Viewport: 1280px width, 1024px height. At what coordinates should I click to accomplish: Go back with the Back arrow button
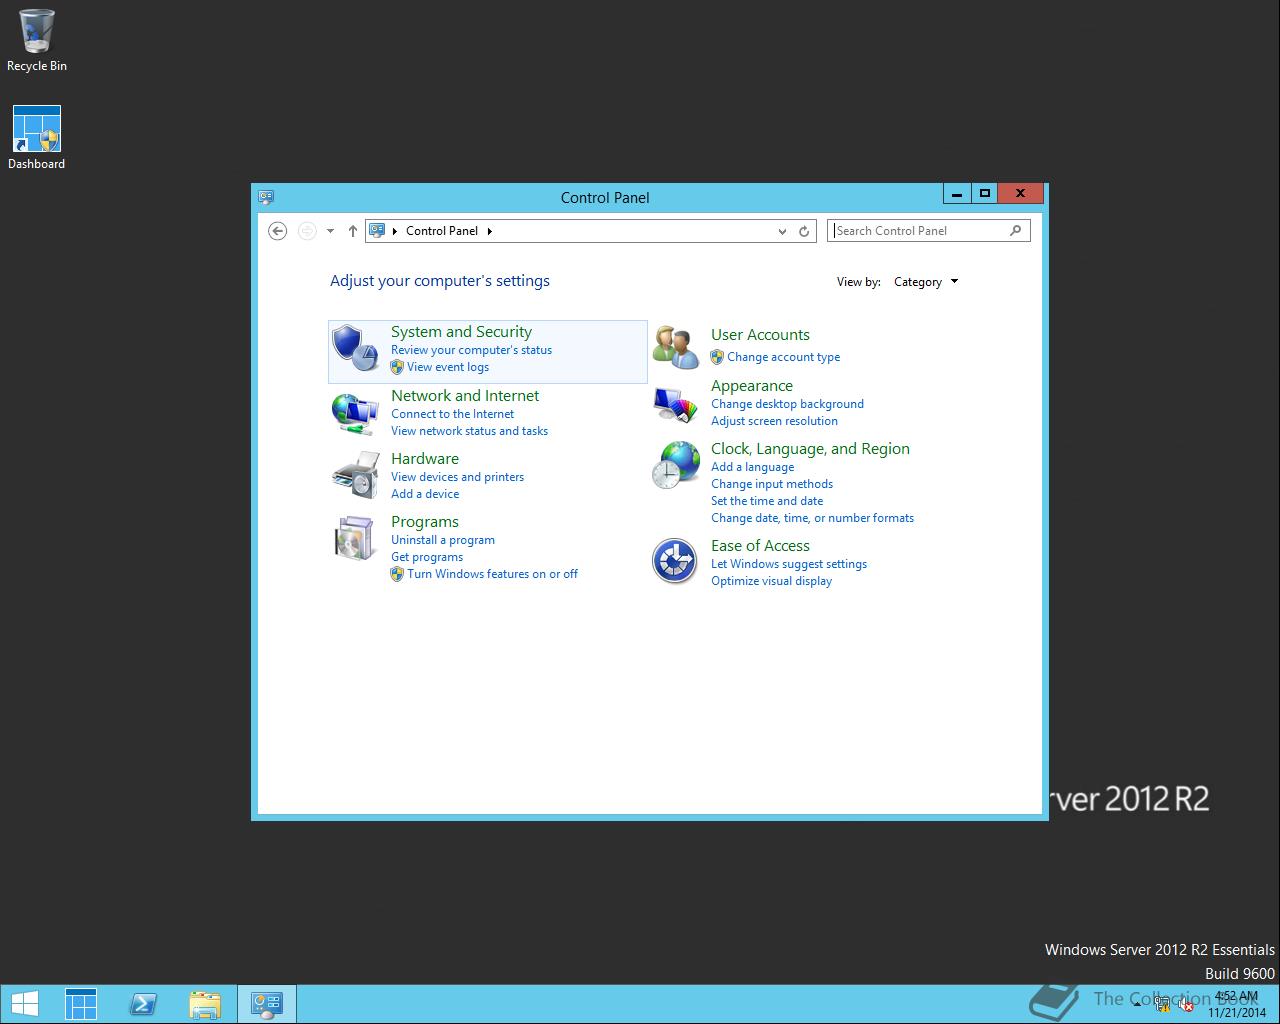[278, 231]
